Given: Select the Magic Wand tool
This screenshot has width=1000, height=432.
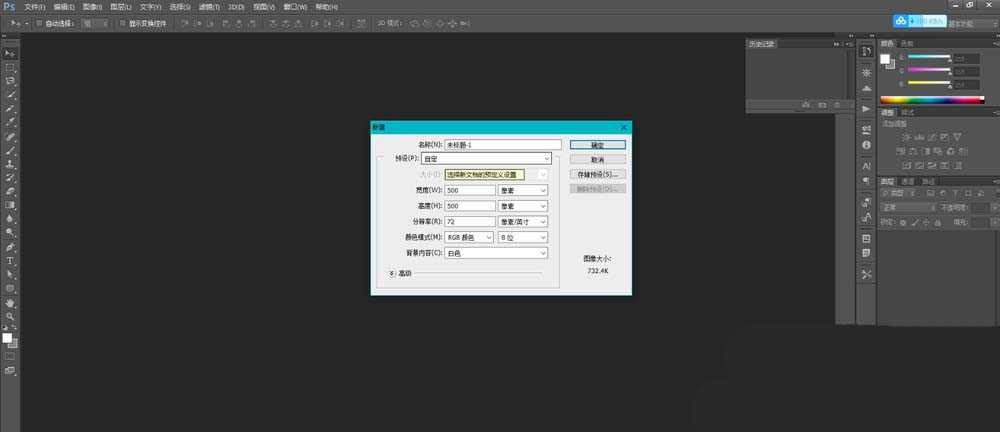Looking at the screenshot, I should [10, 95].
